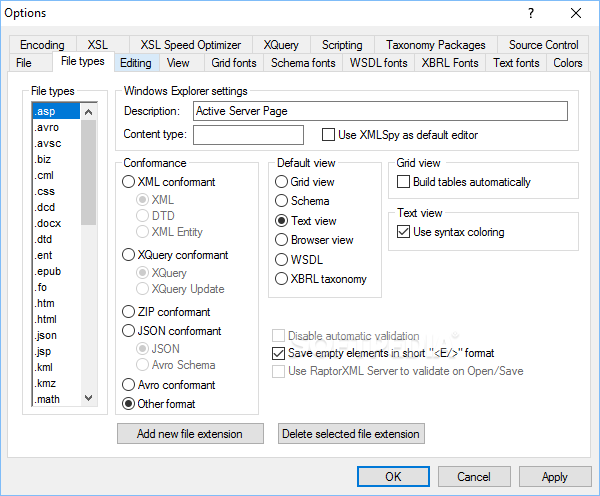Image resolution: width=600 pixels, height=496 pixels.
Task: Select .fo file extension
Action: pos(56,287)
